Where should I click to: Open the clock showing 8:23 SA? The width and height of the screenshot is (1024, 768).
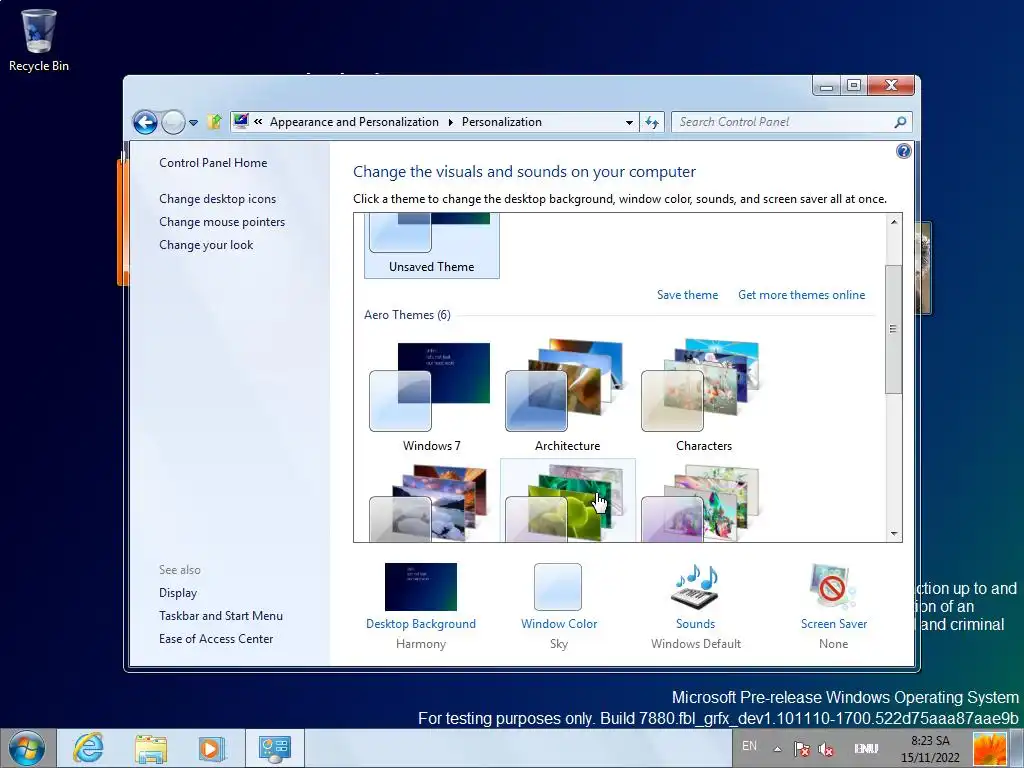click(x=930, y=749)
